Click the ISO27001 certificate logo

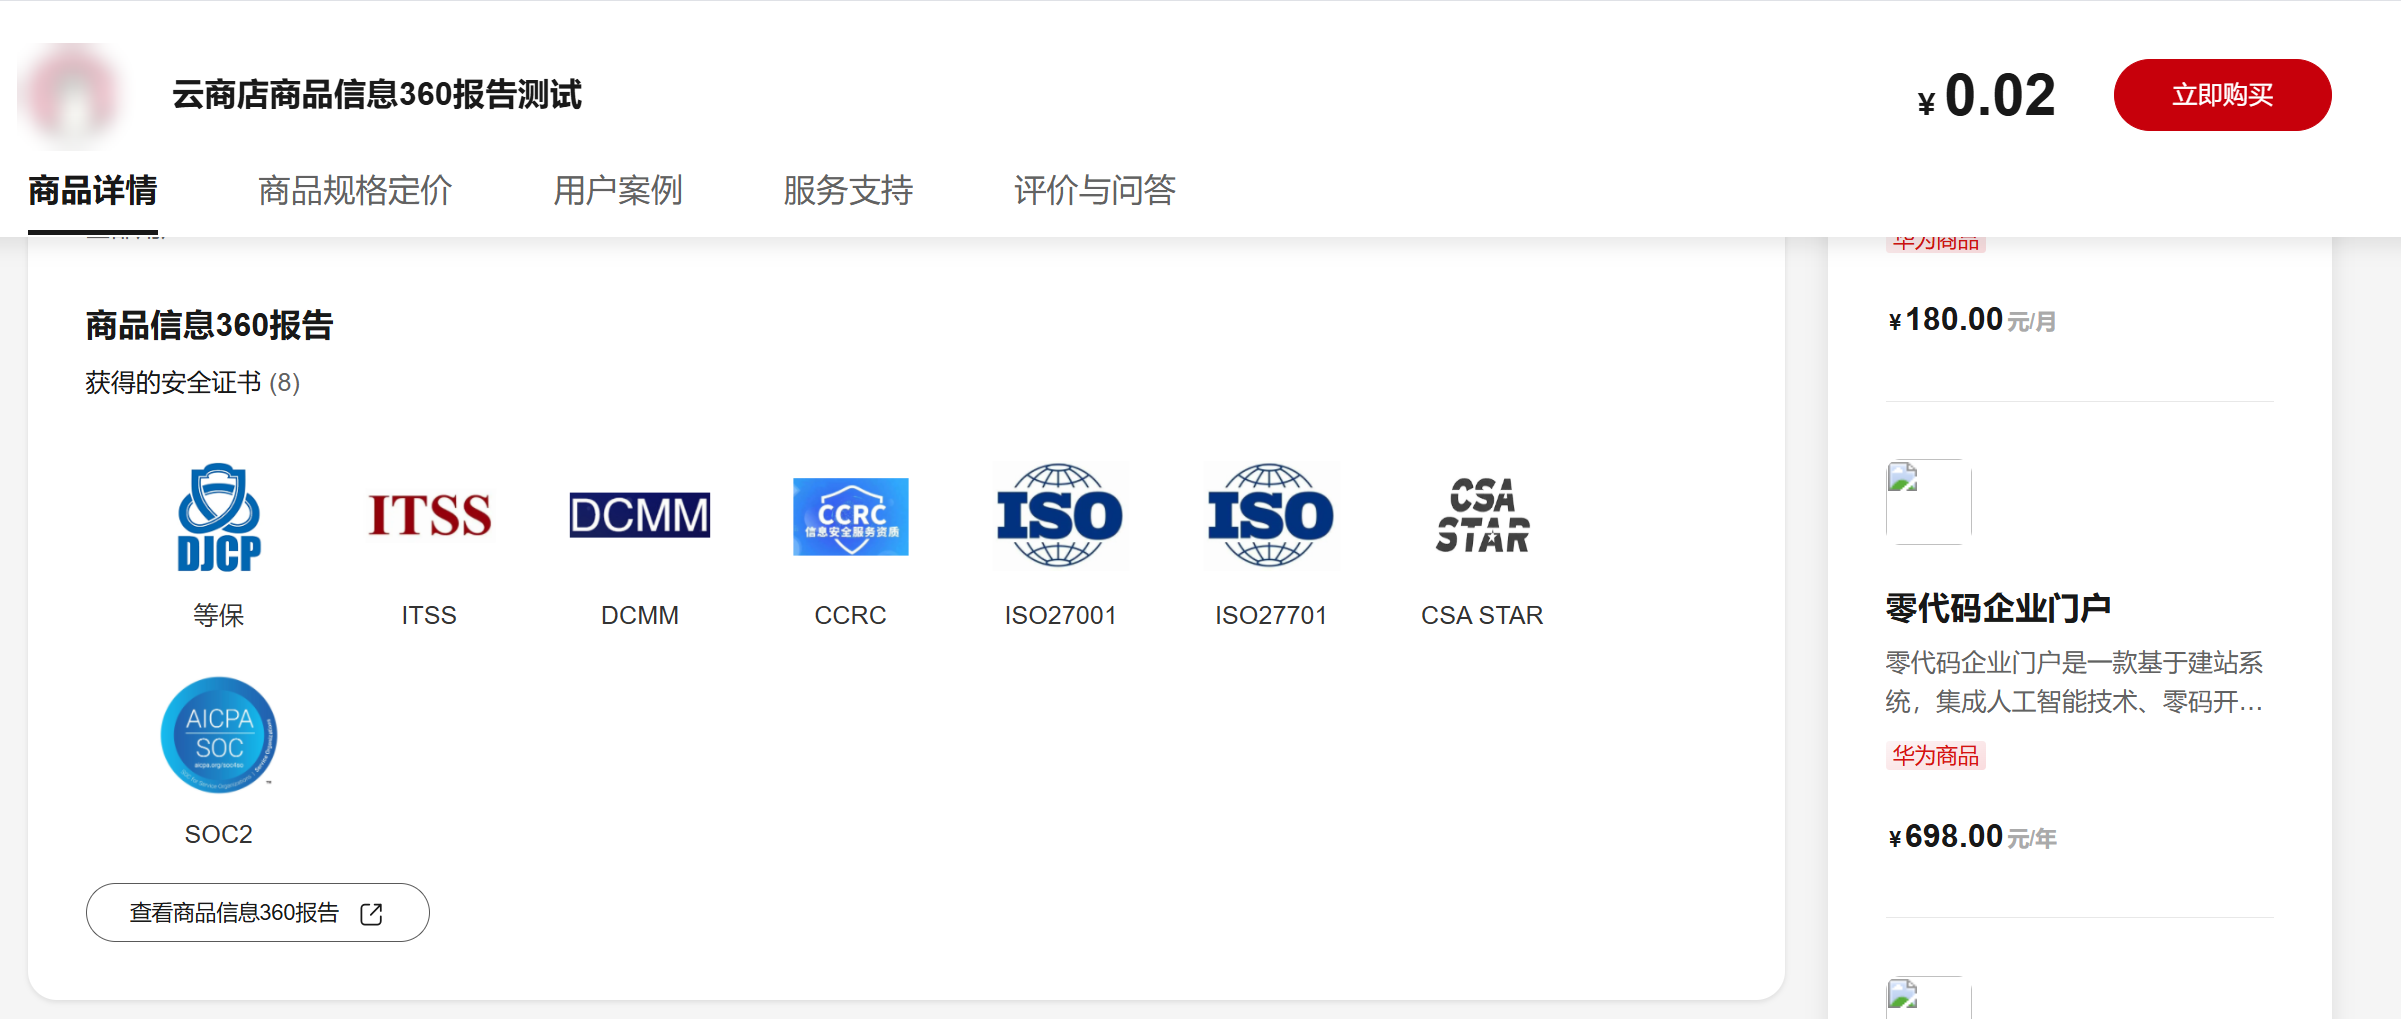(x=1060, y=516)
